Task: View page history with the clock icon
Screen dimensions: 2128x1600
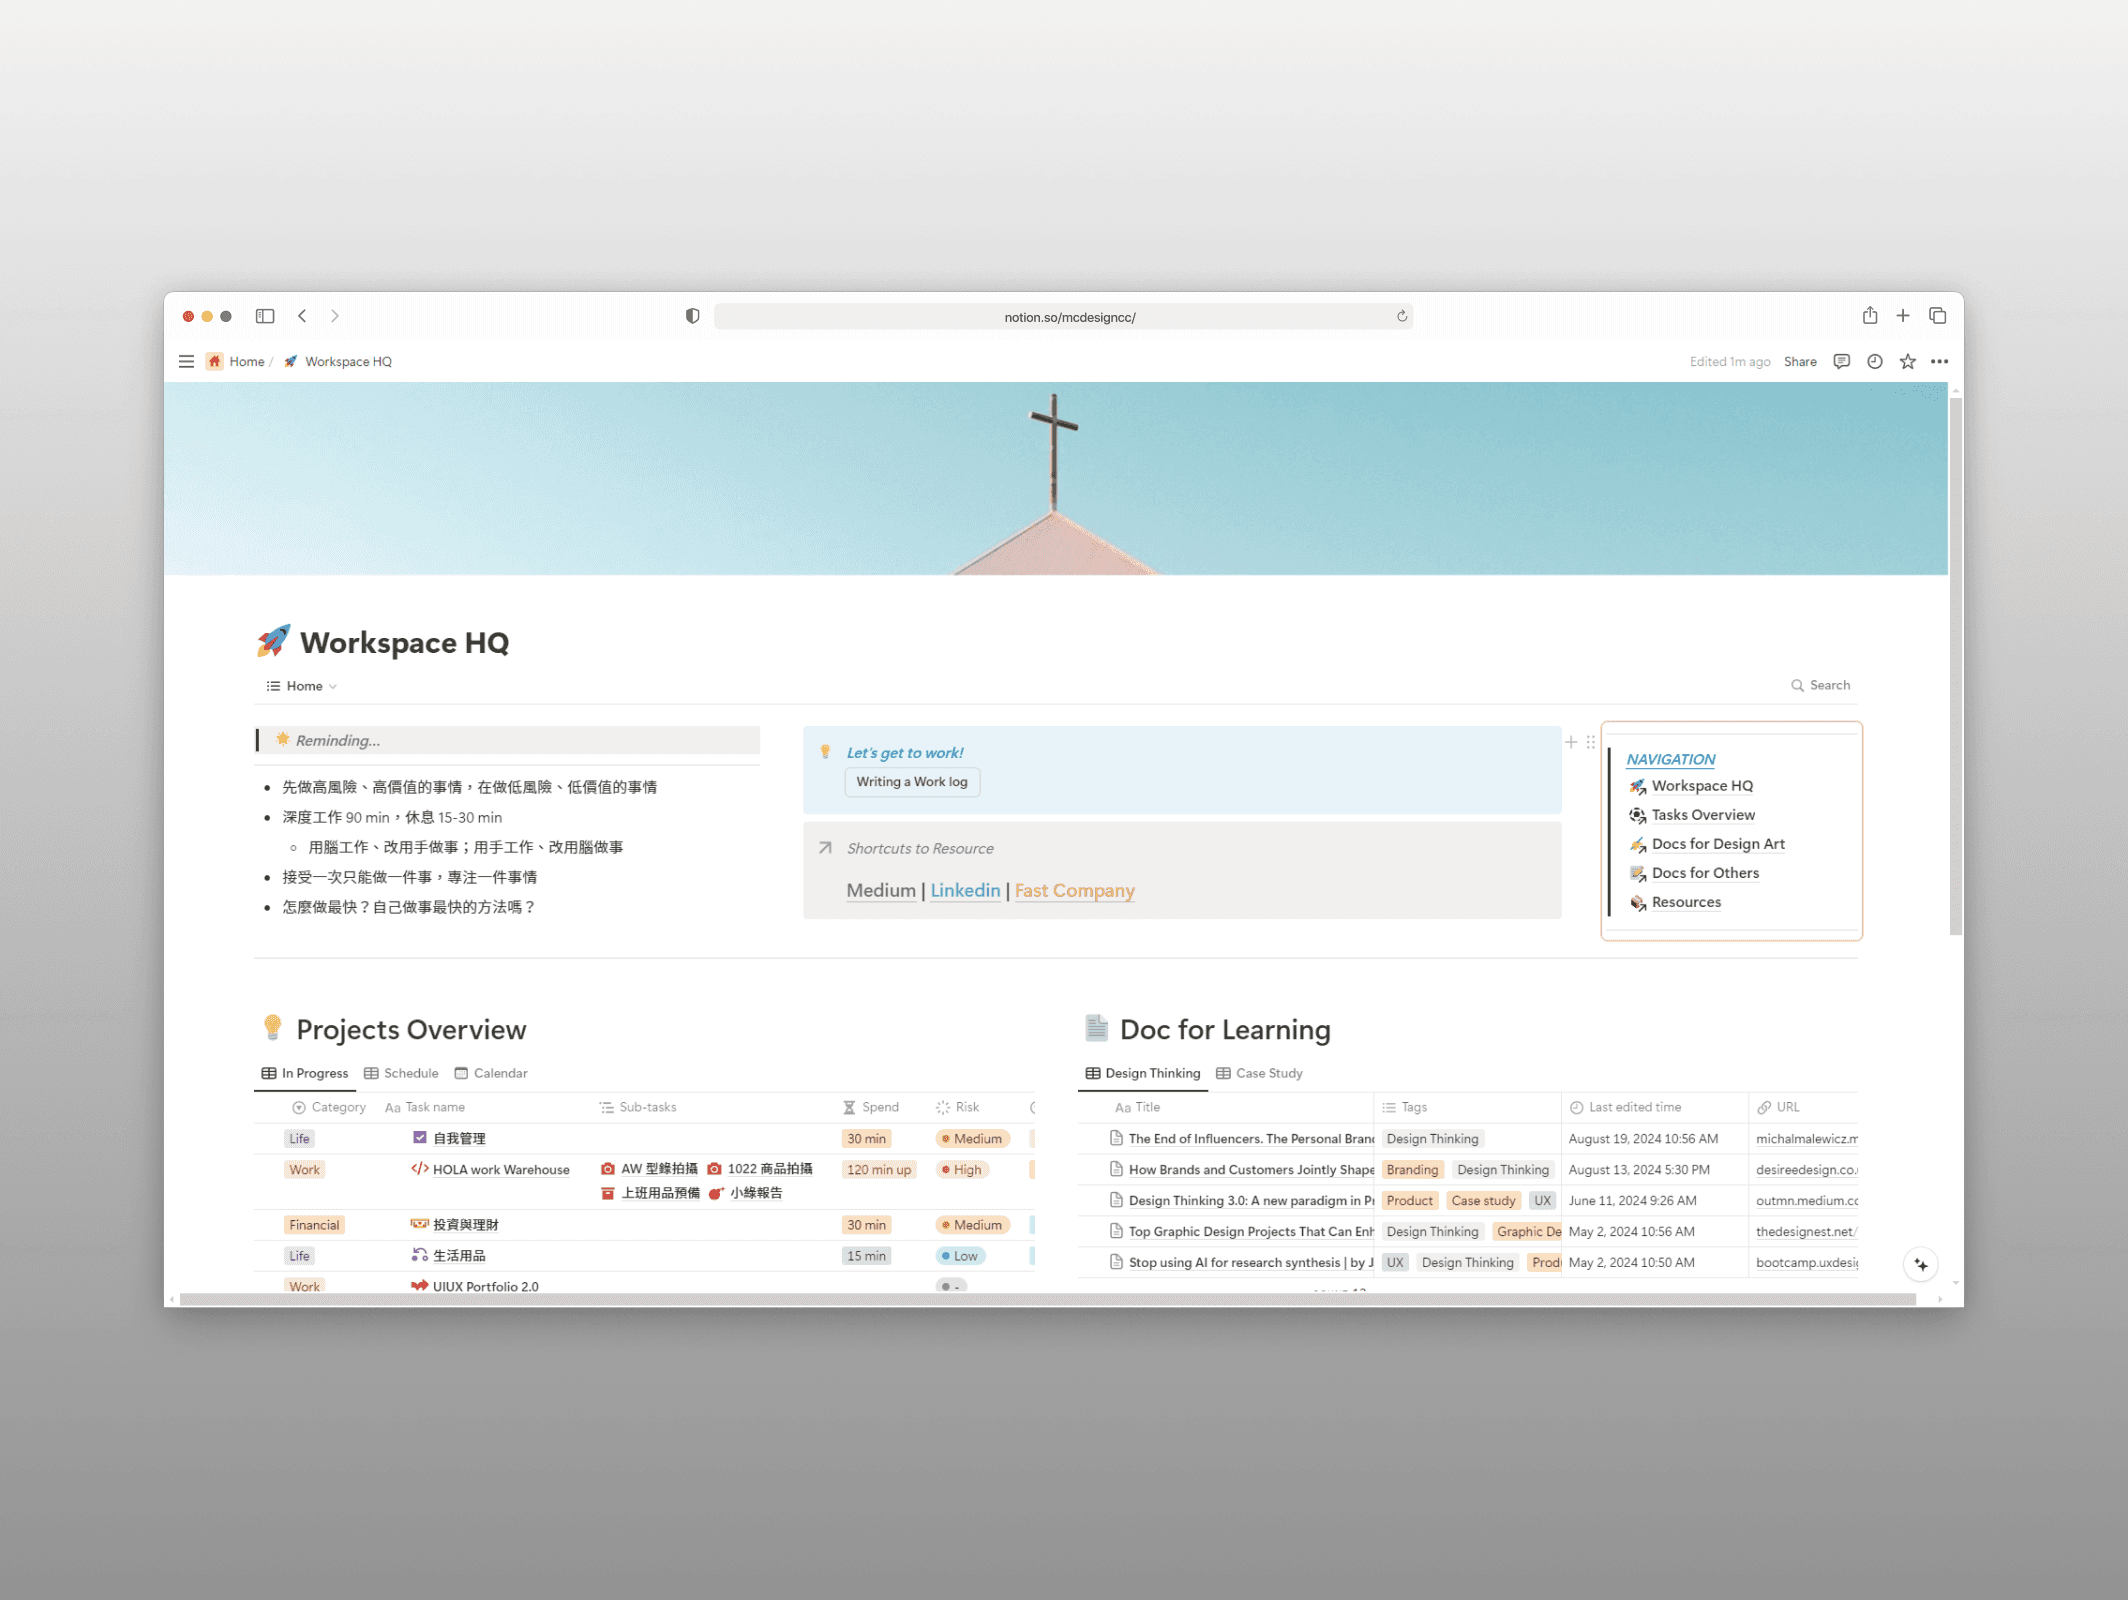Action: click(1875, 361)
